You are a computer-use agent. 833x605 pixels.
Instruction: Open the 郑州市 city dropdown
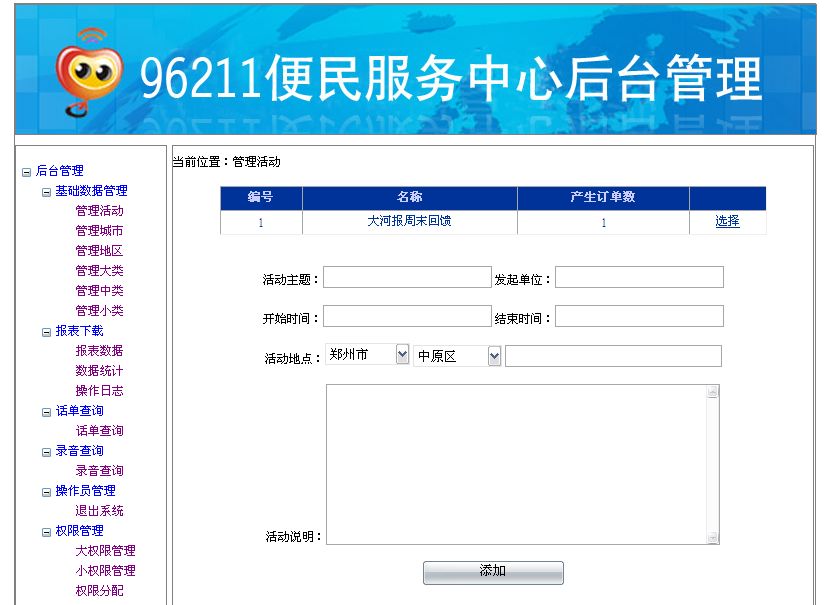coord(402,354)
